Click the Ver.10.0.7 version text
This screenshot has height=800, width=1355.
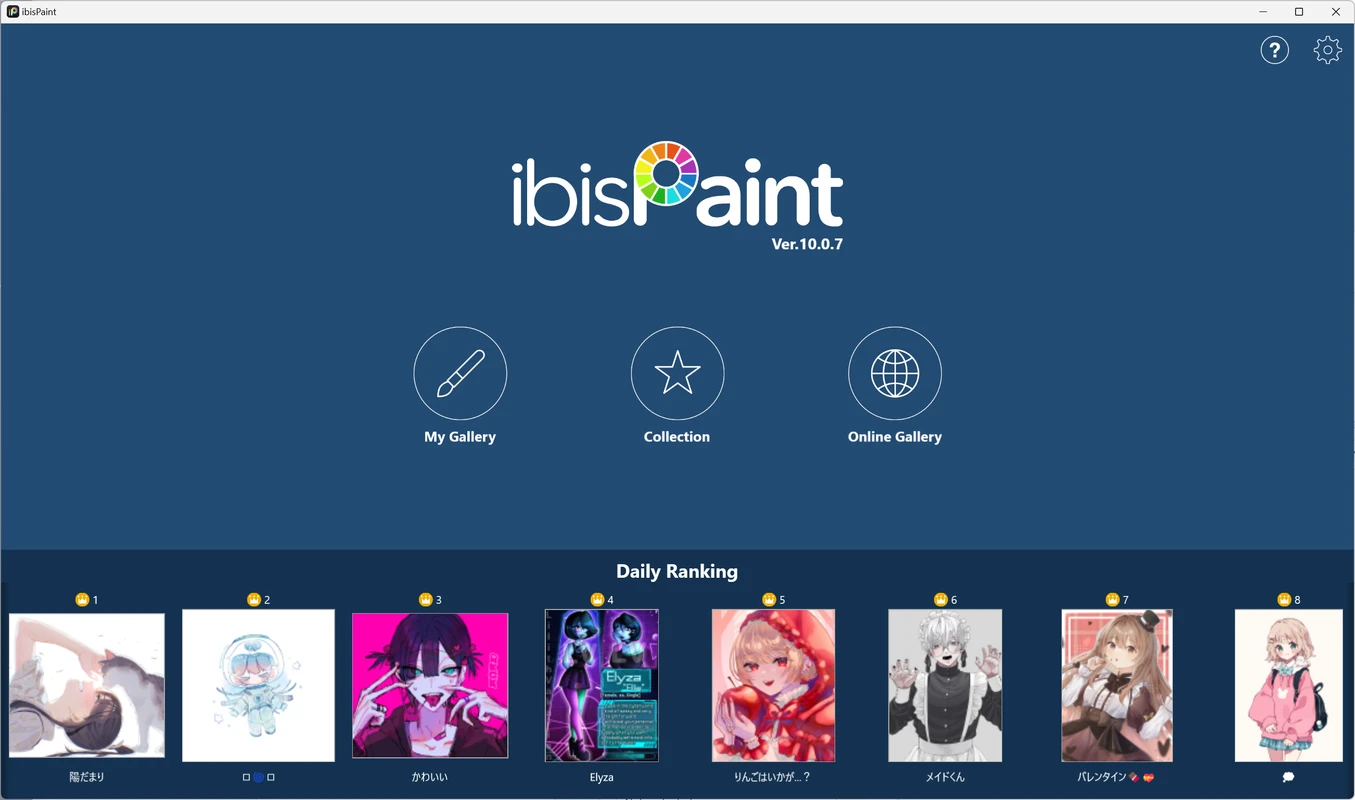(807, 243)
